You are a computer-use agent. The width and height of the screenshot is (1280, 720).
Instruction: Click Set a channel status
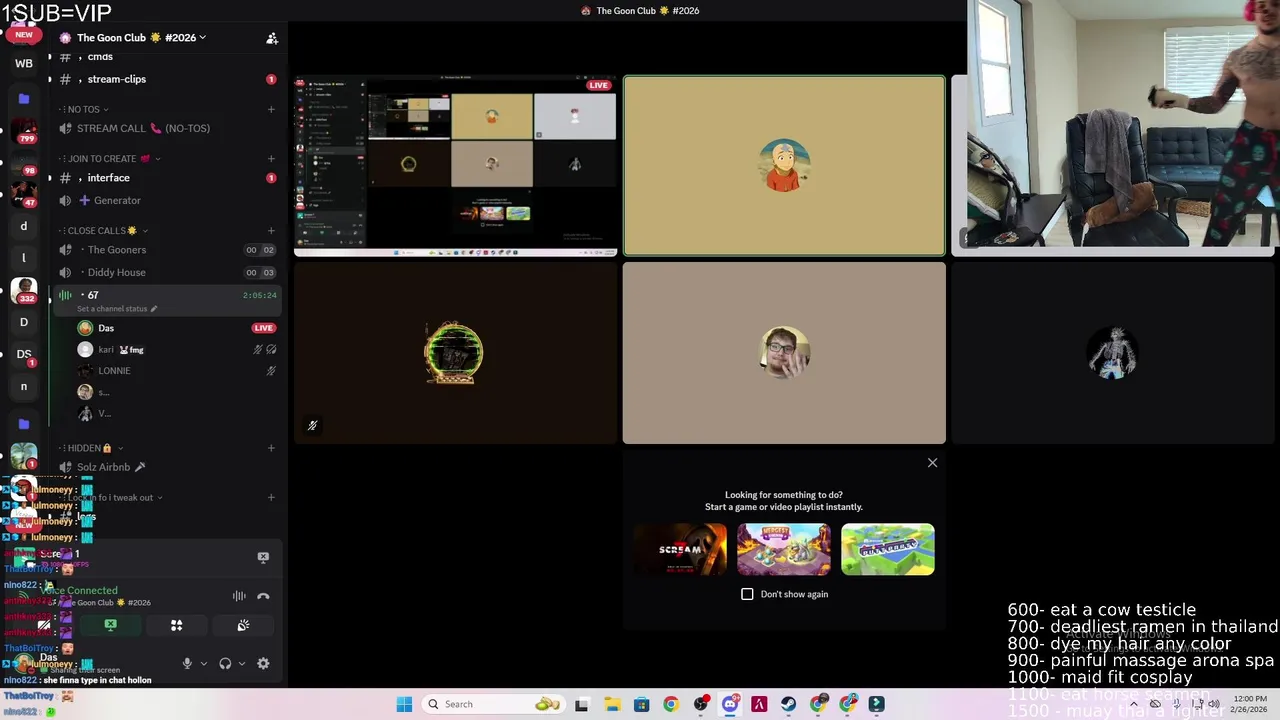pos(117,309)
